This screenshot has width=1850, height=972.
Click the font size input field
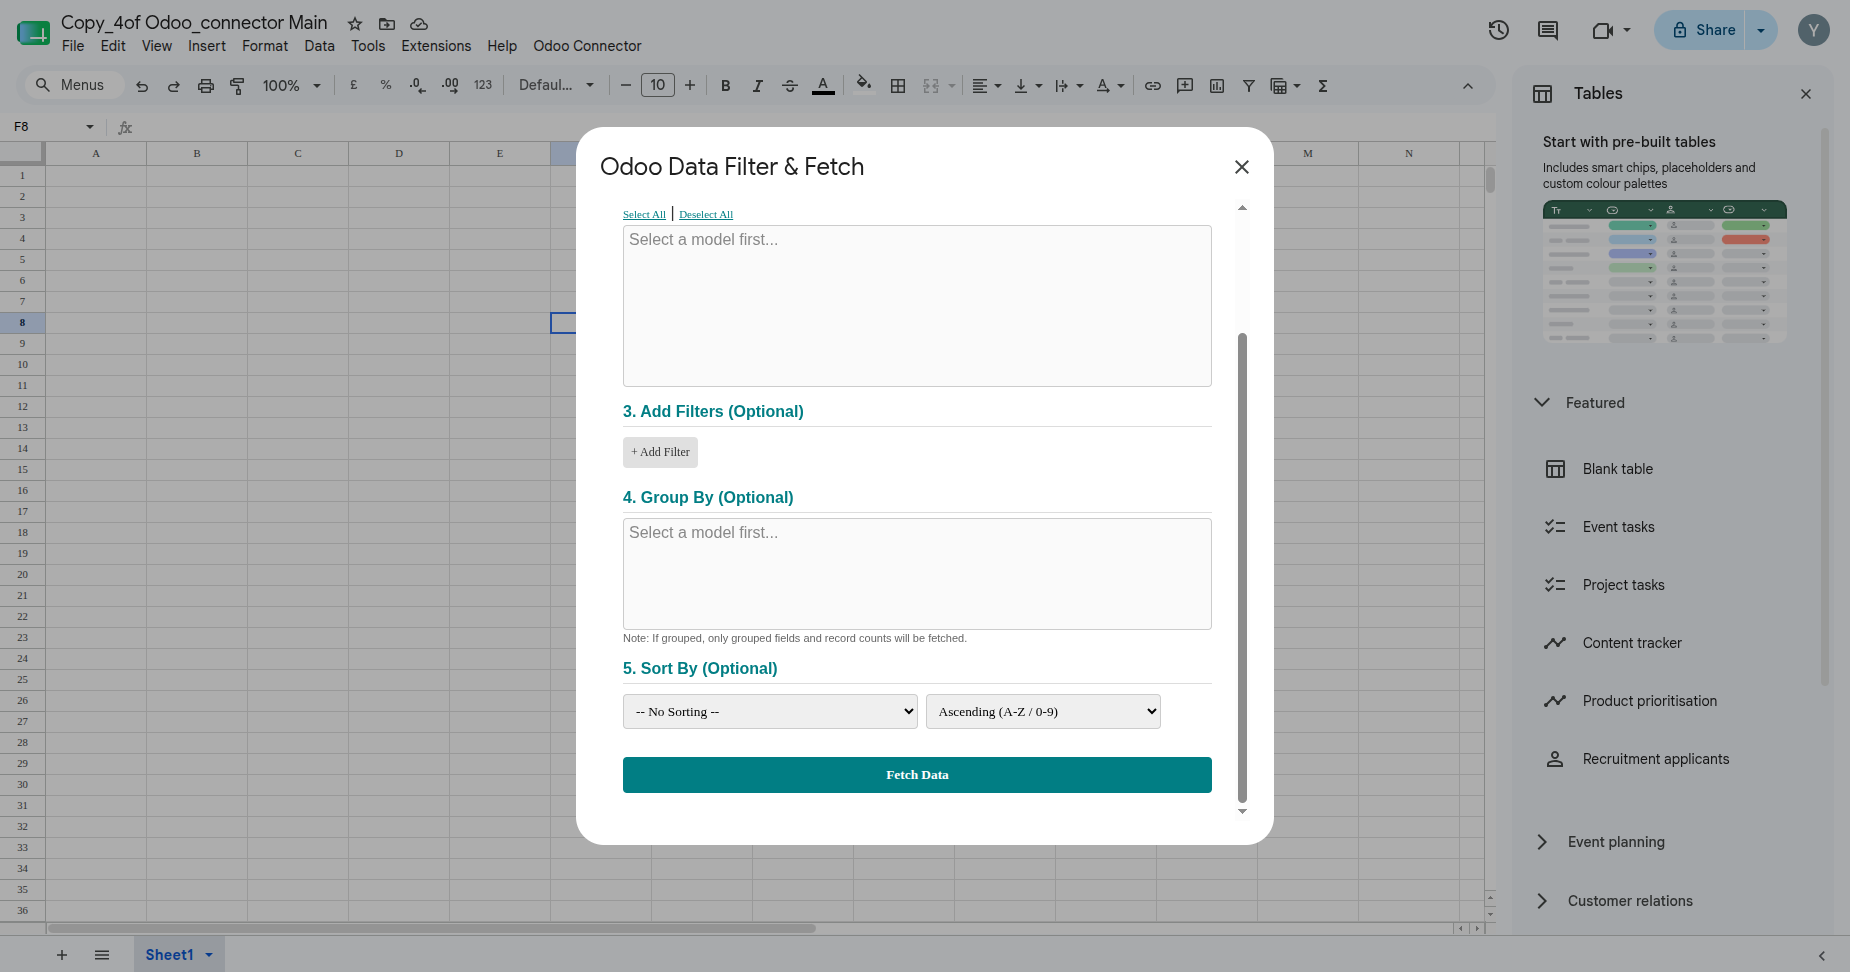click(658, 85)
